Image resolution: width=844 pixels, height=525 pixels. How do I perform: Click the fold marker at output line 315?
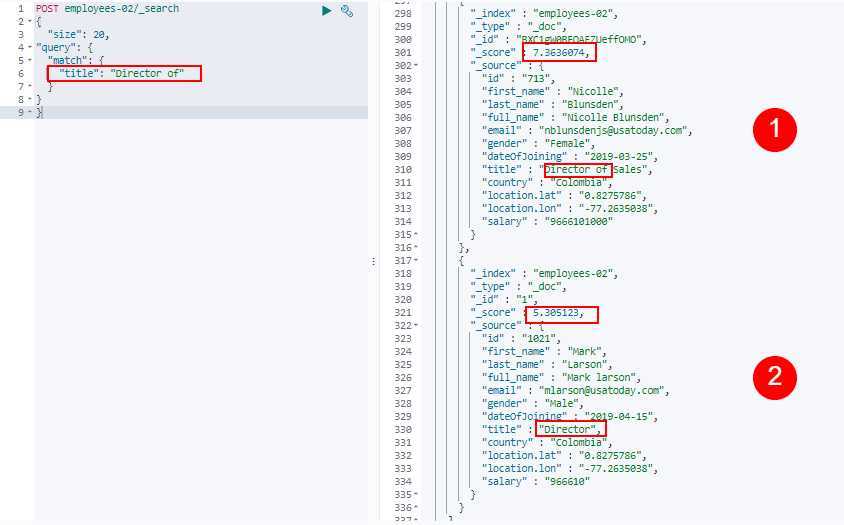[416, 235]
